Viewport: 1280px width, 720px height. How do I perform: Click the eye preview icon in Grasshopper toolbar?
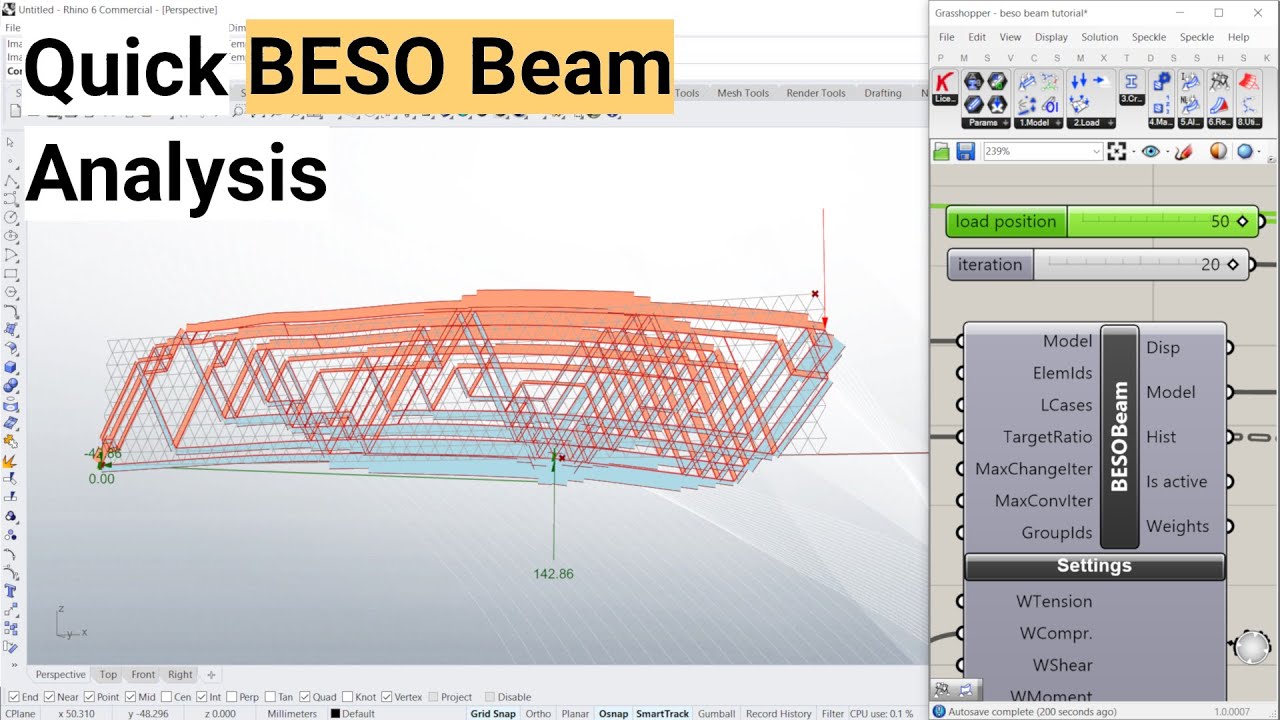pos(1151,152)
